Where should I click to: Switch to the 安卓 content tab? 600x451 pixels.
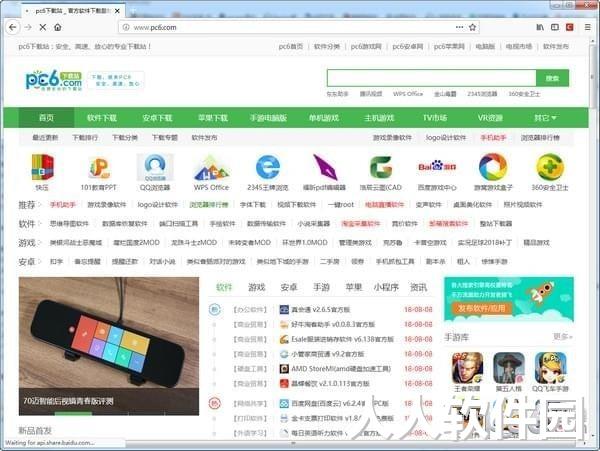[x=289, y=287]
